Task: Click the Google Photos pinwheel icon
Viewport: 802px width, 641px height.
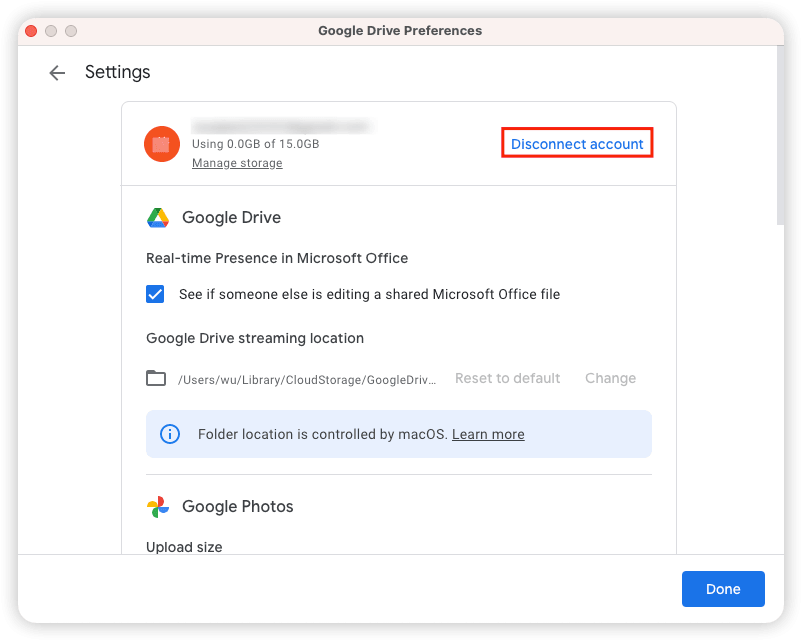Action: pyautogui.click(x=158, y=507)
